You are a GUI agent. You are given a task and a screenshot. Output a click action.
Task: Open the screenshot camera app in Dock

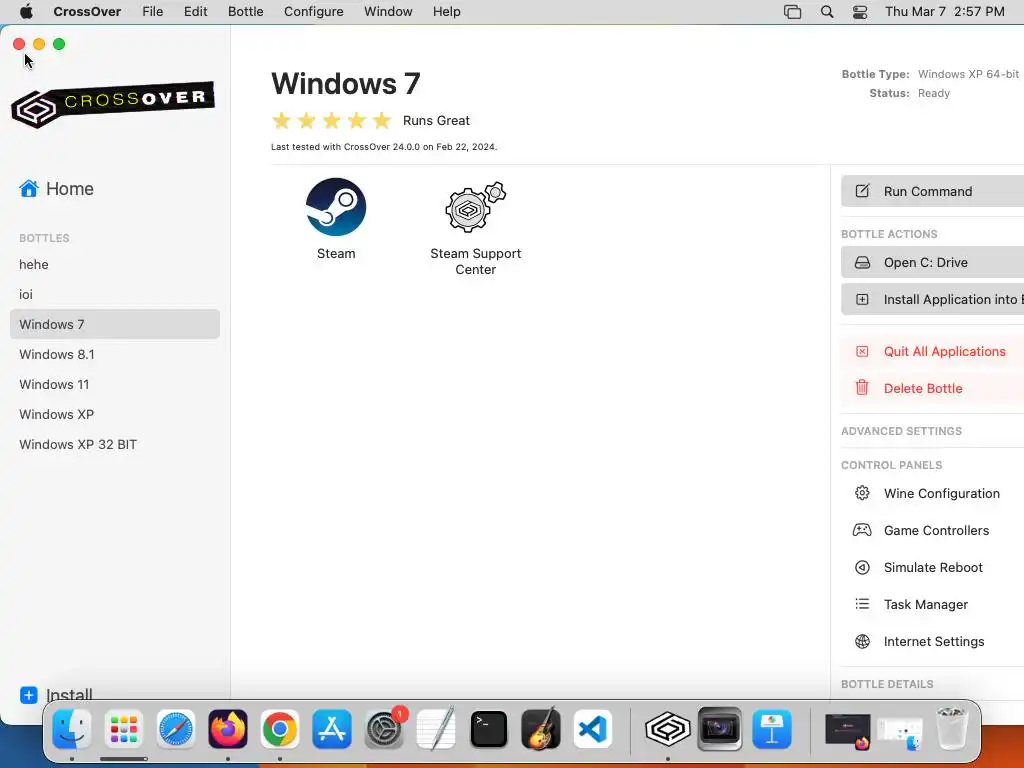(720, 729)
